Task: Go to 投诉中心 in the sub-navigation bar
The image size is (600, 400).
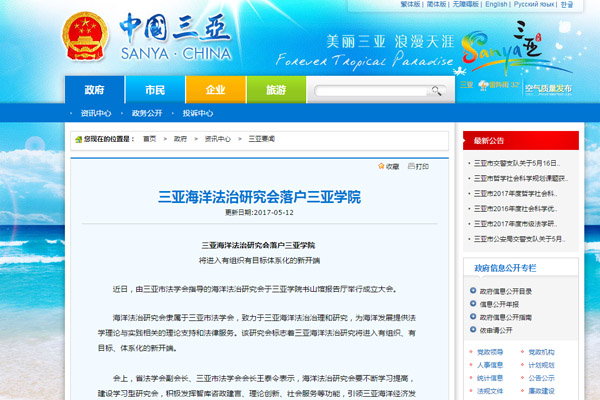Action: 197,113
